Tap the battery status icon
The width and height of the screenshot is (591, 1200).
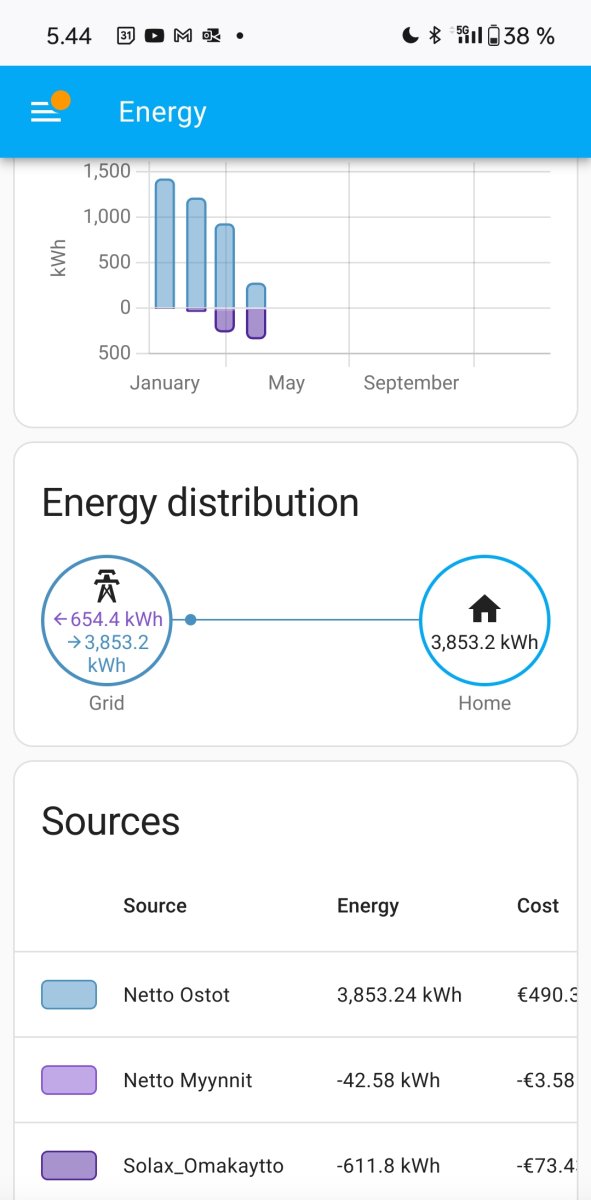(x=493, y=36)
